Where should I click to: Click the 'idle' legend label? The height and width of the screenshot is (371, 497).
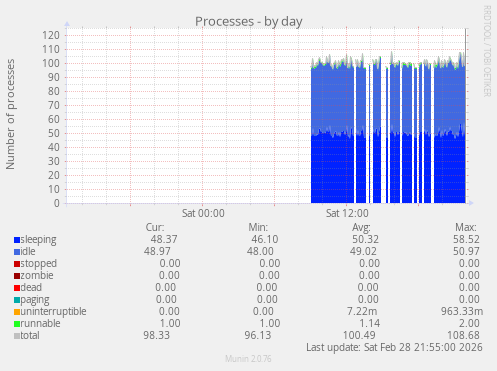click(28, 251)
